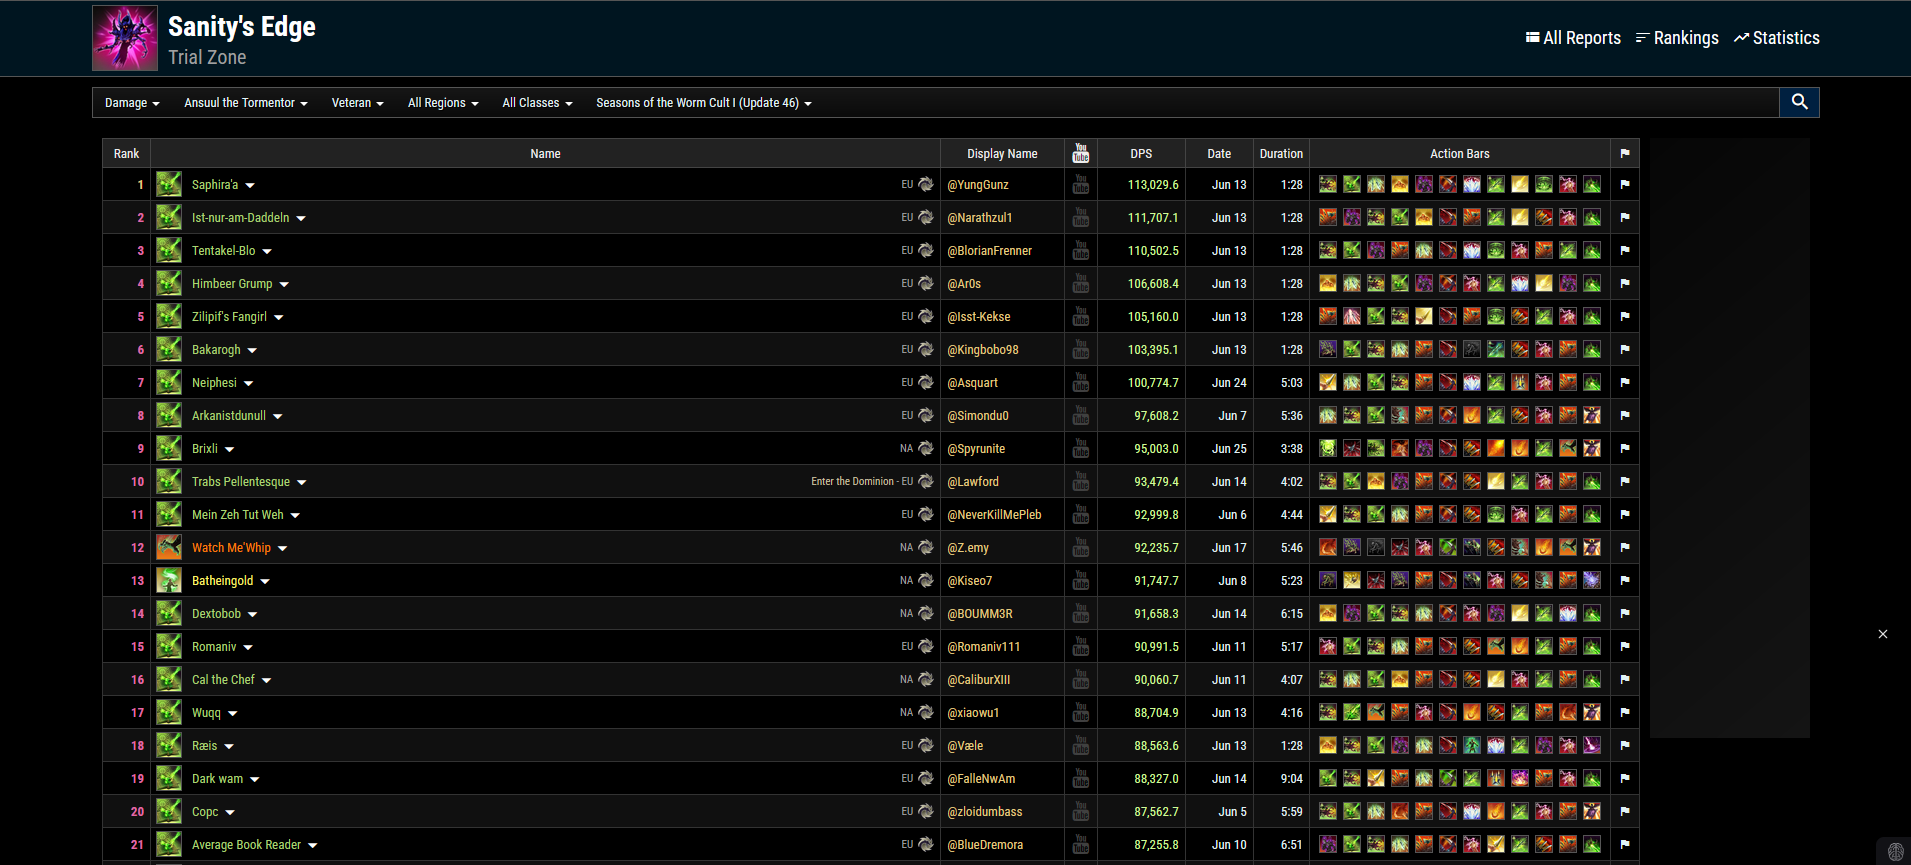Image resolution: width=1911 pixels, height=865 pixels.
Task: Click the Rank column header
Action: pos(126,154)
